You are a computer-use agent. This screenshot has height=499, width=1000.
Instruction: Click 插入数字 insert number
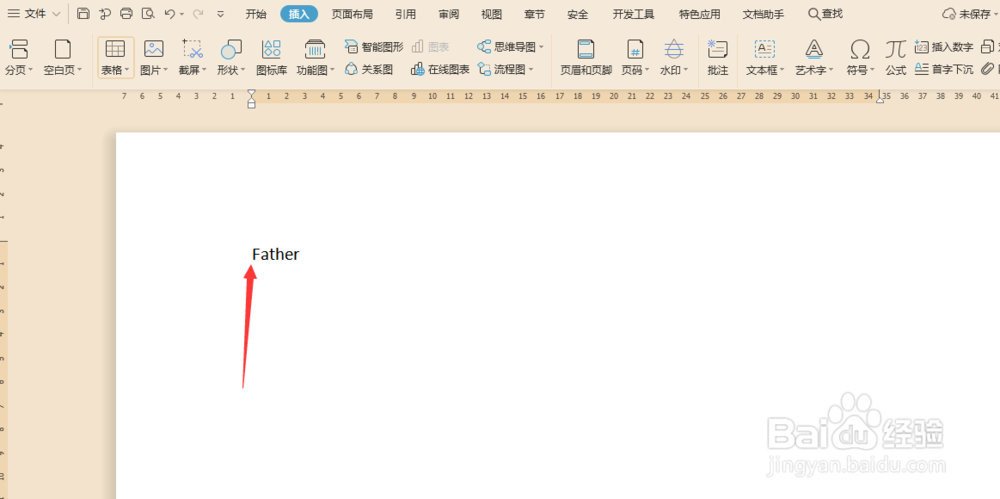pos(944,47)
